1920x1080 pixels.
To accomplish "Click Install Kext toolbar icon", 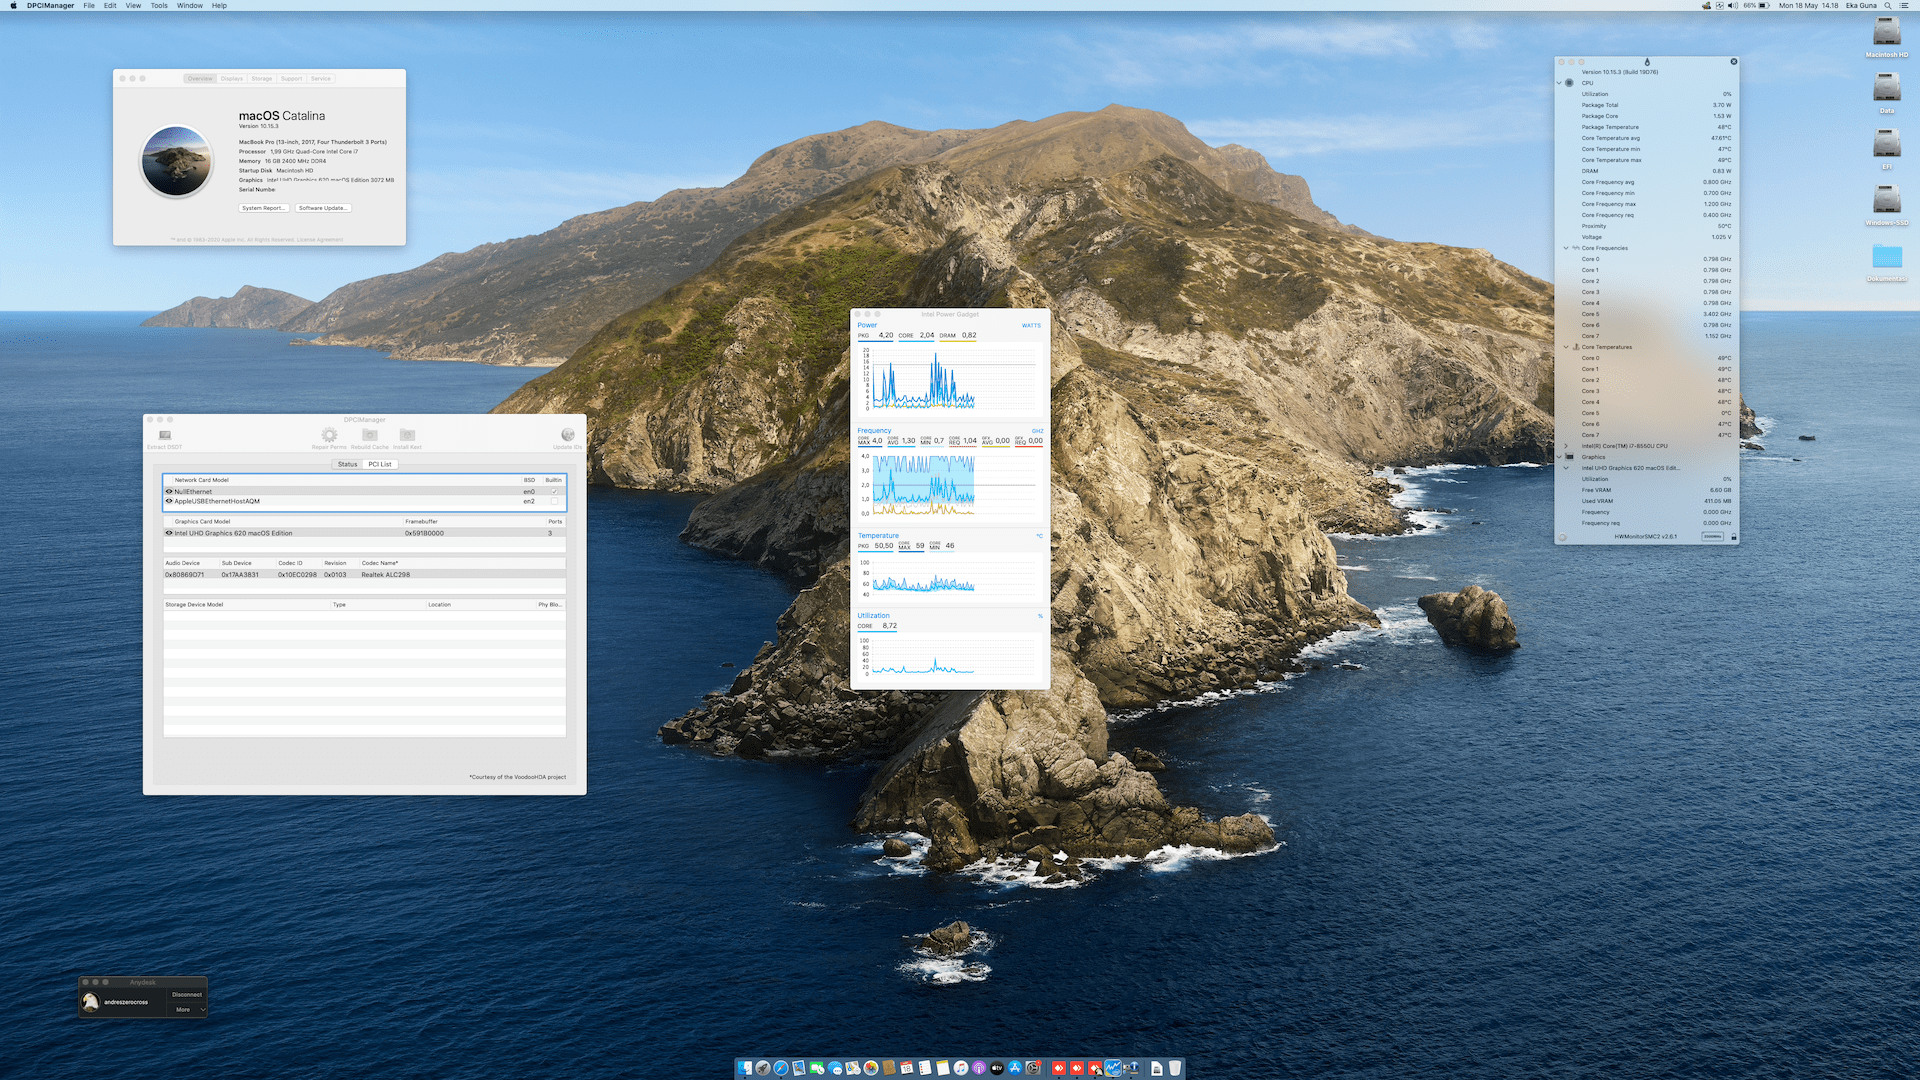I will pos(407,435).
